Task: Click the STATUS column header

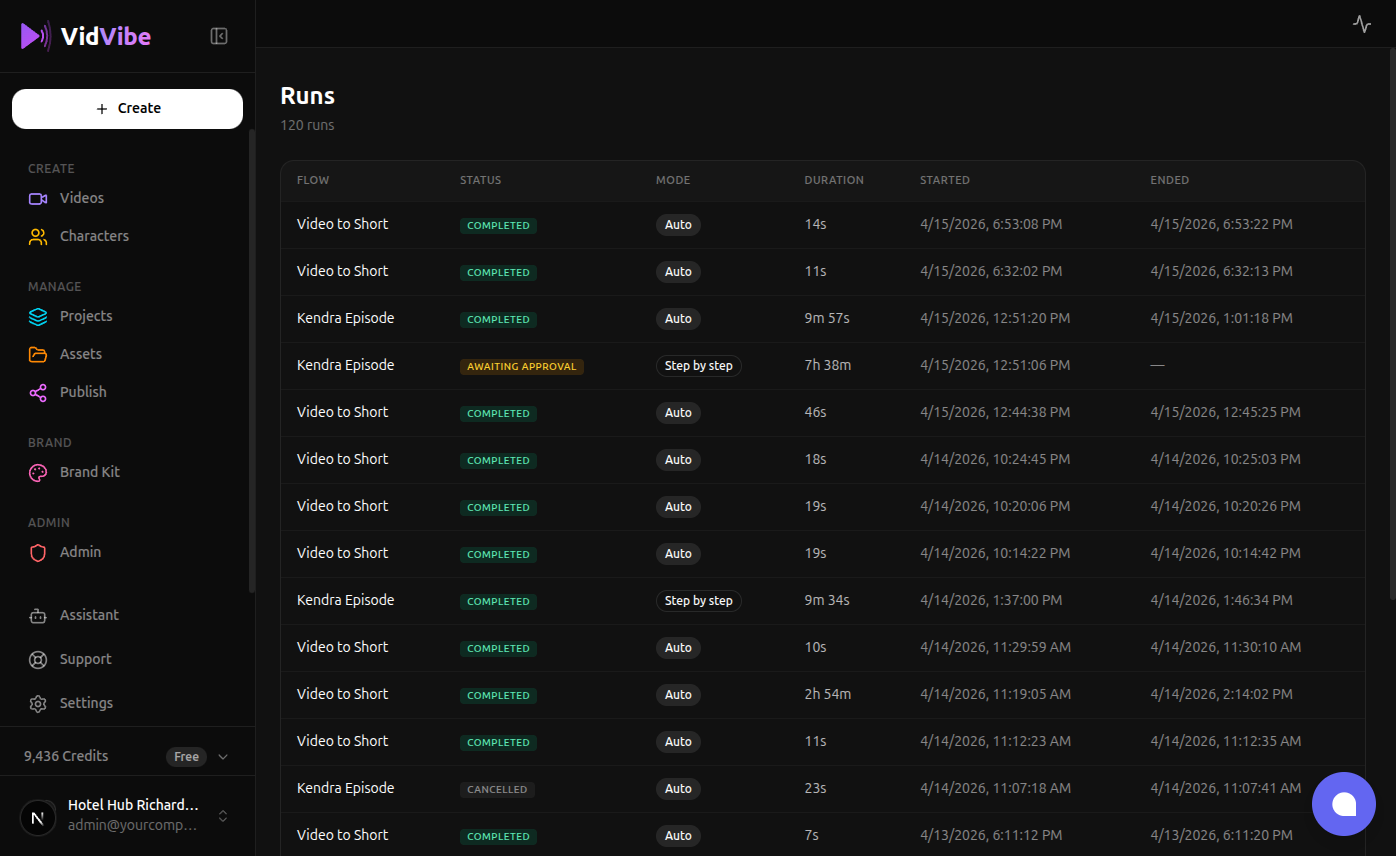Action: [481, 180]
